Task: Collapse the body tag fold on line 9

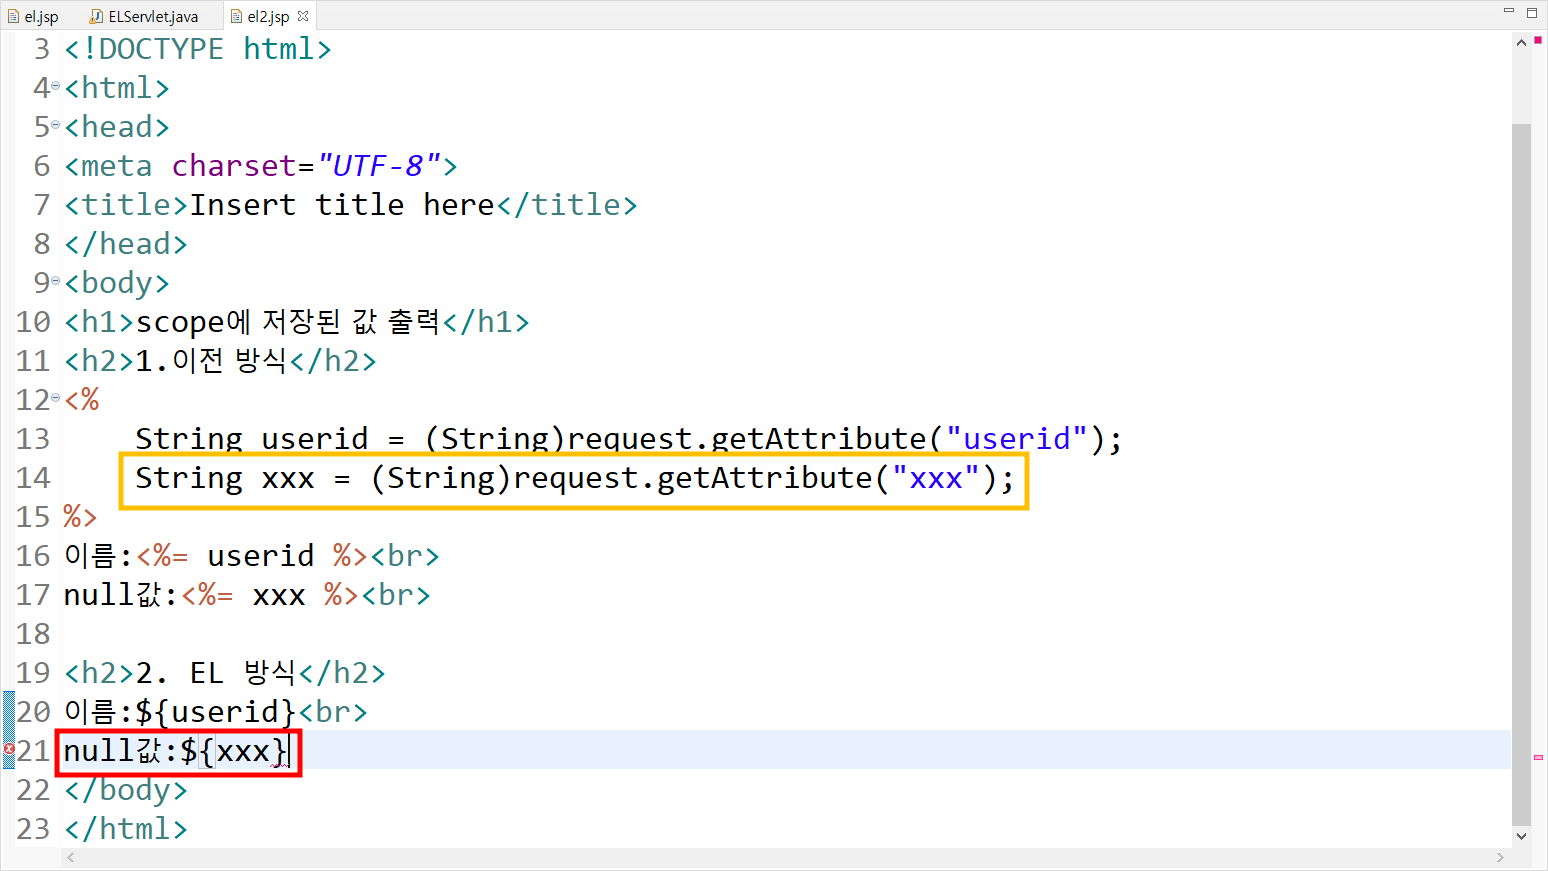Action: coord(56,282)
